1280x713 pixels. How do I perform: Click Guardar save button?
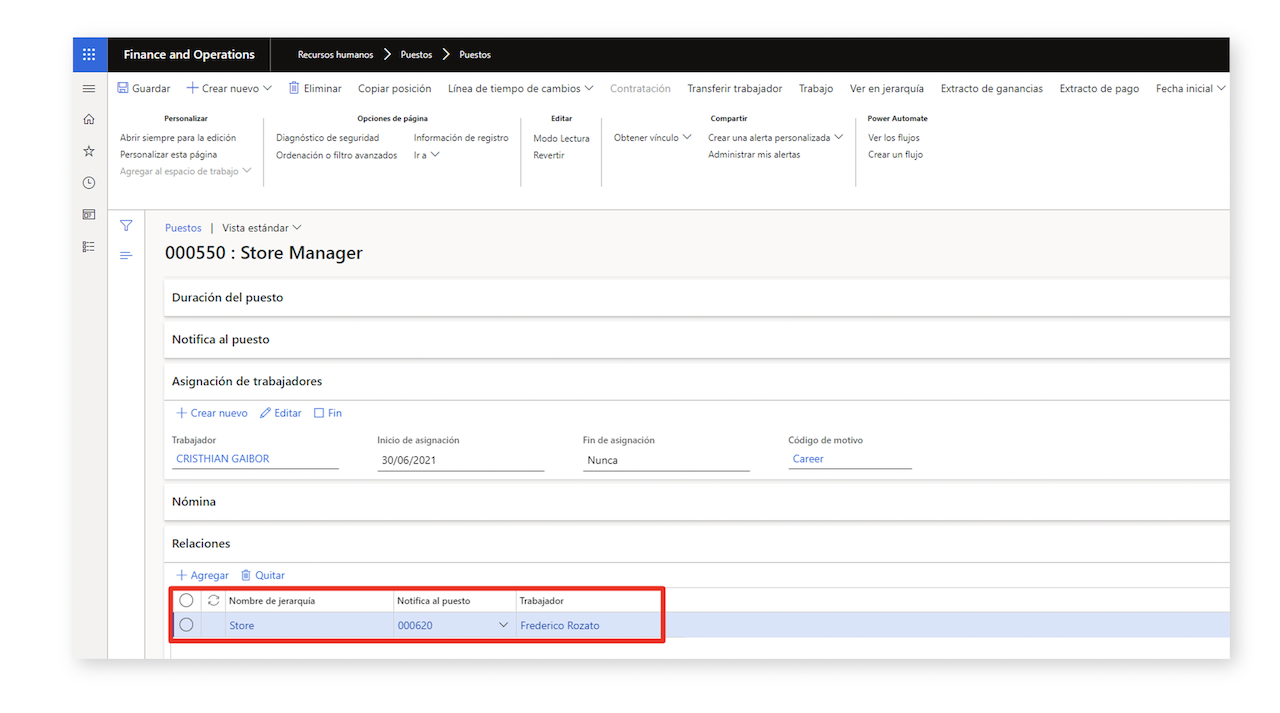(x=144, y=88)
